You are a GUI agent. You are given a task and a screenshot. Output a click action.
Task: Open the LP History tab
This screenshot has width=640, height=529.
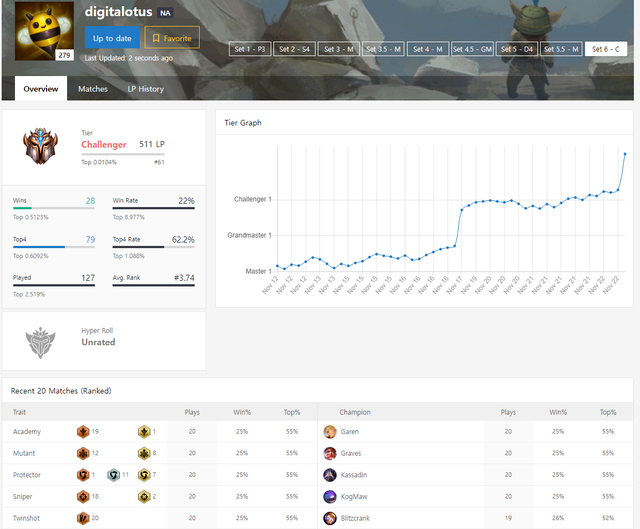(x=145, y=89)
